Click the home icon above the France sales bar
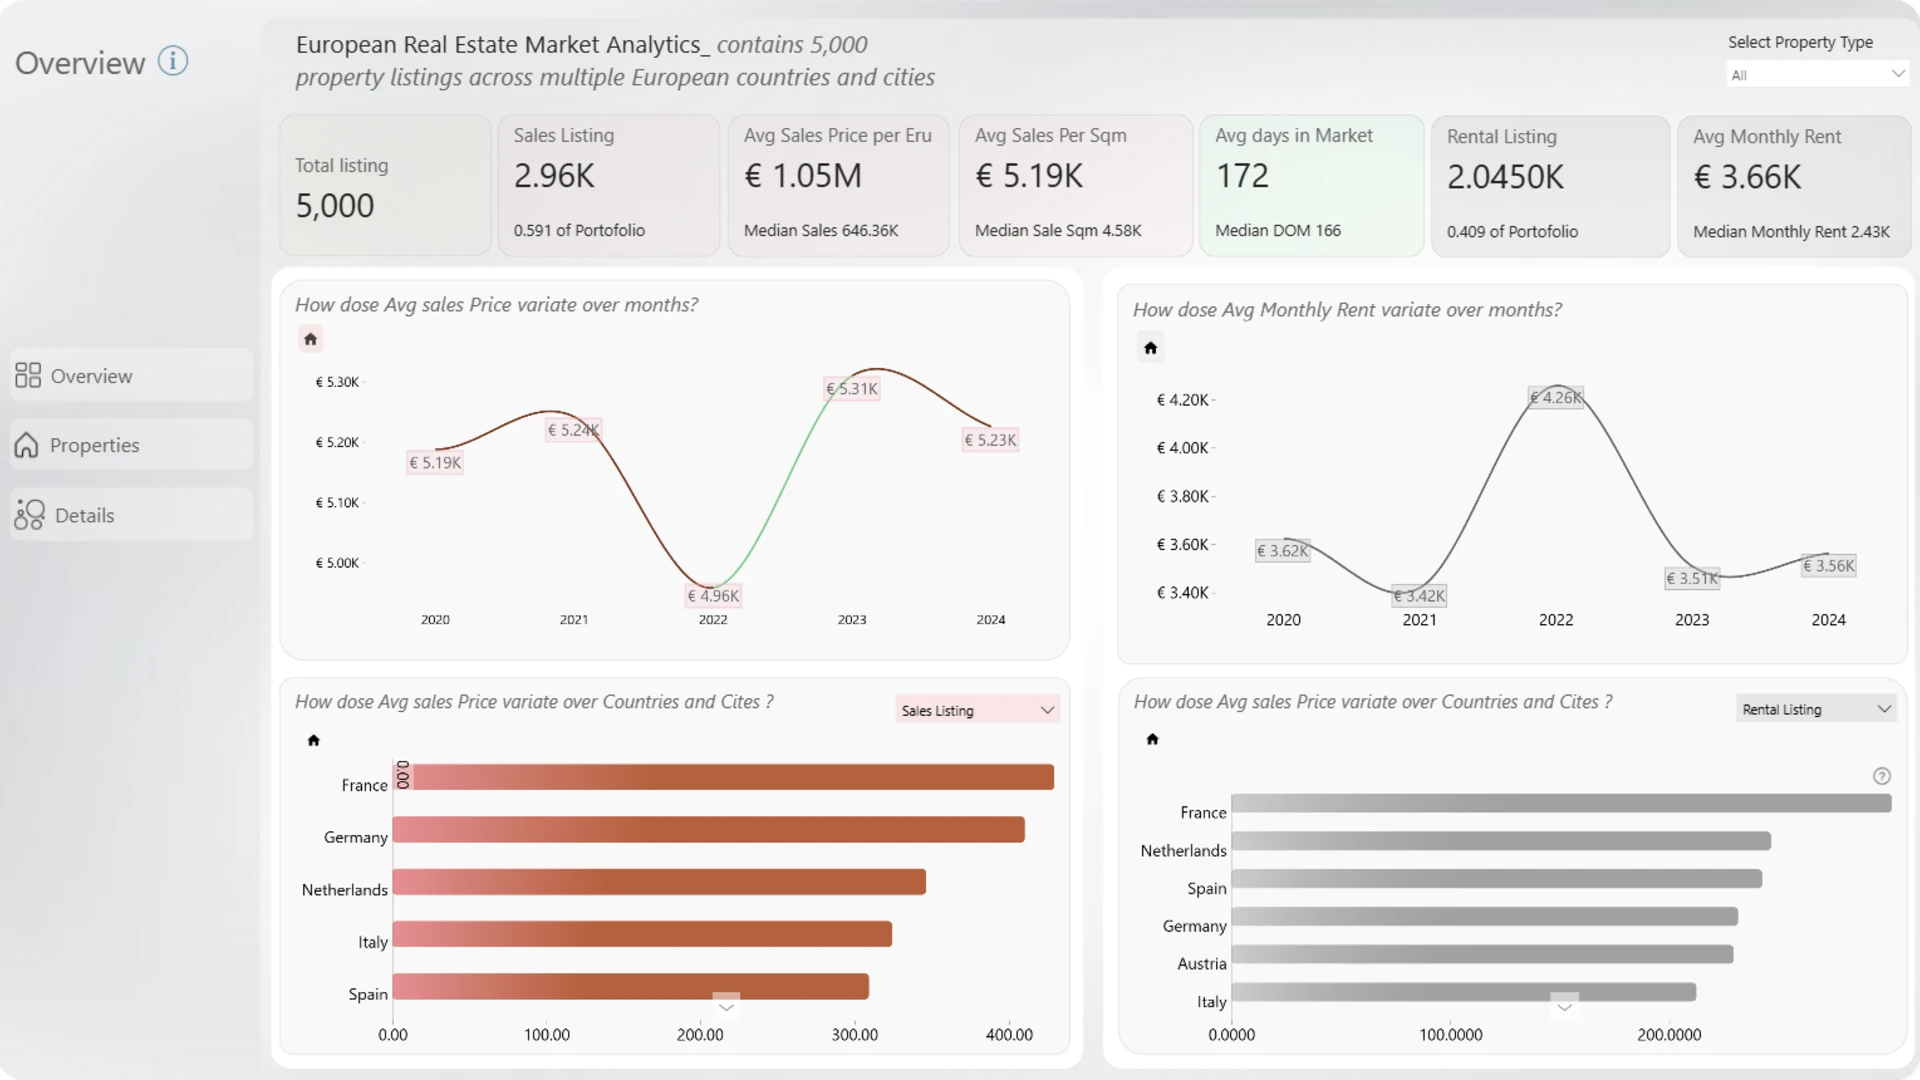The width and height of the screenshot is (1920, 1080). [x=313, y=740]
